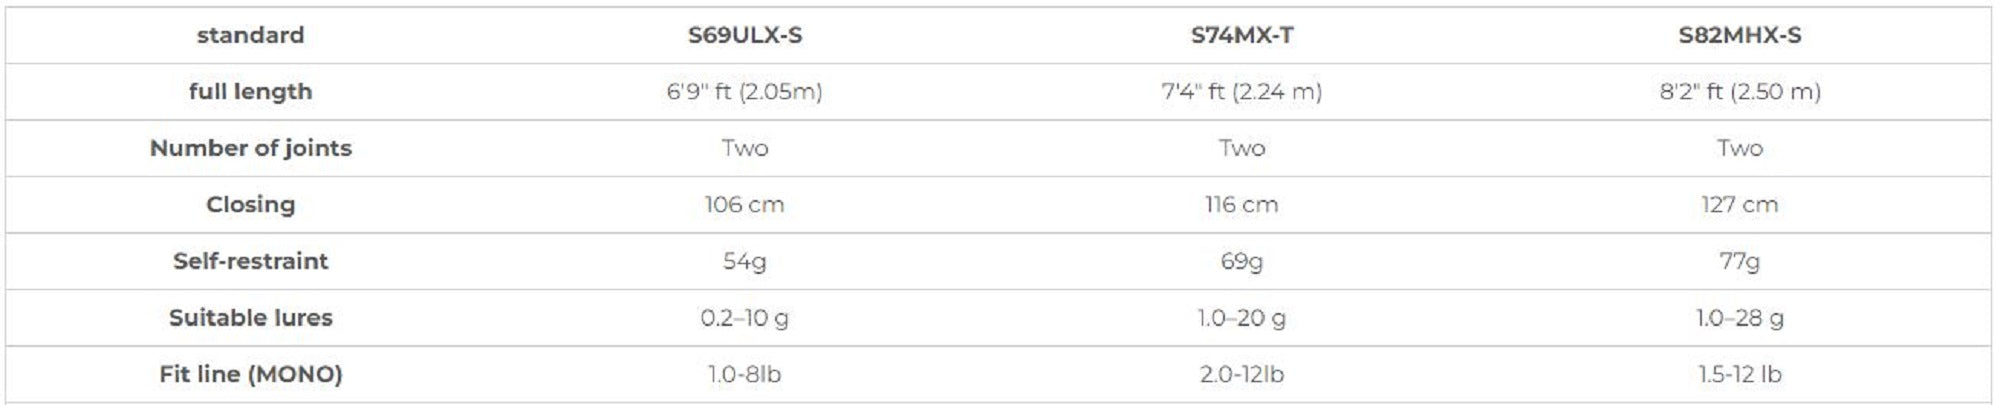Click the 106 cm closing value

(x=745, y=205)
